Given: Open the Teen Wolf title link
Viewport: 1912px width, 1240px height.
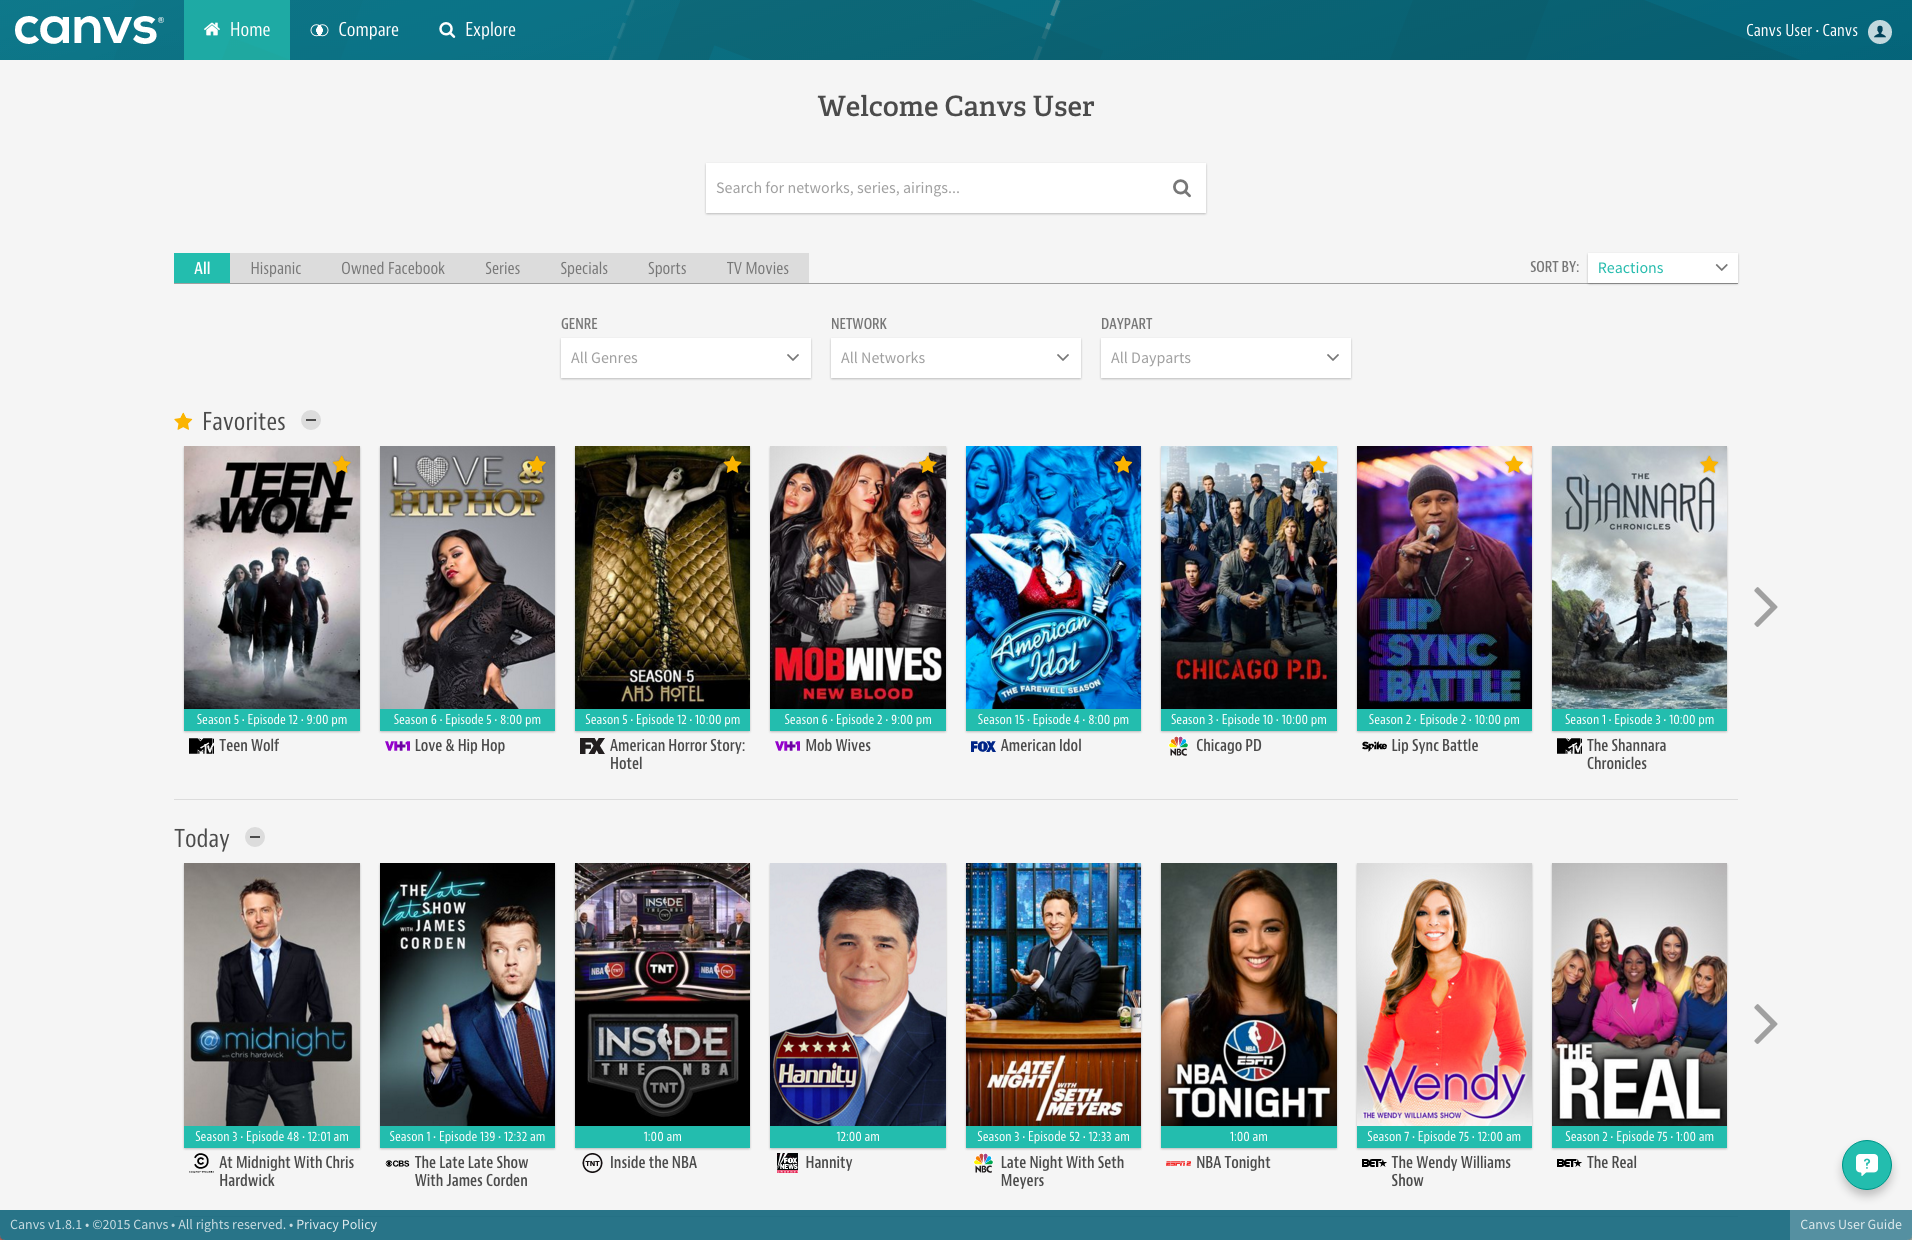Looking at the screenshot, I should (249, 746).
